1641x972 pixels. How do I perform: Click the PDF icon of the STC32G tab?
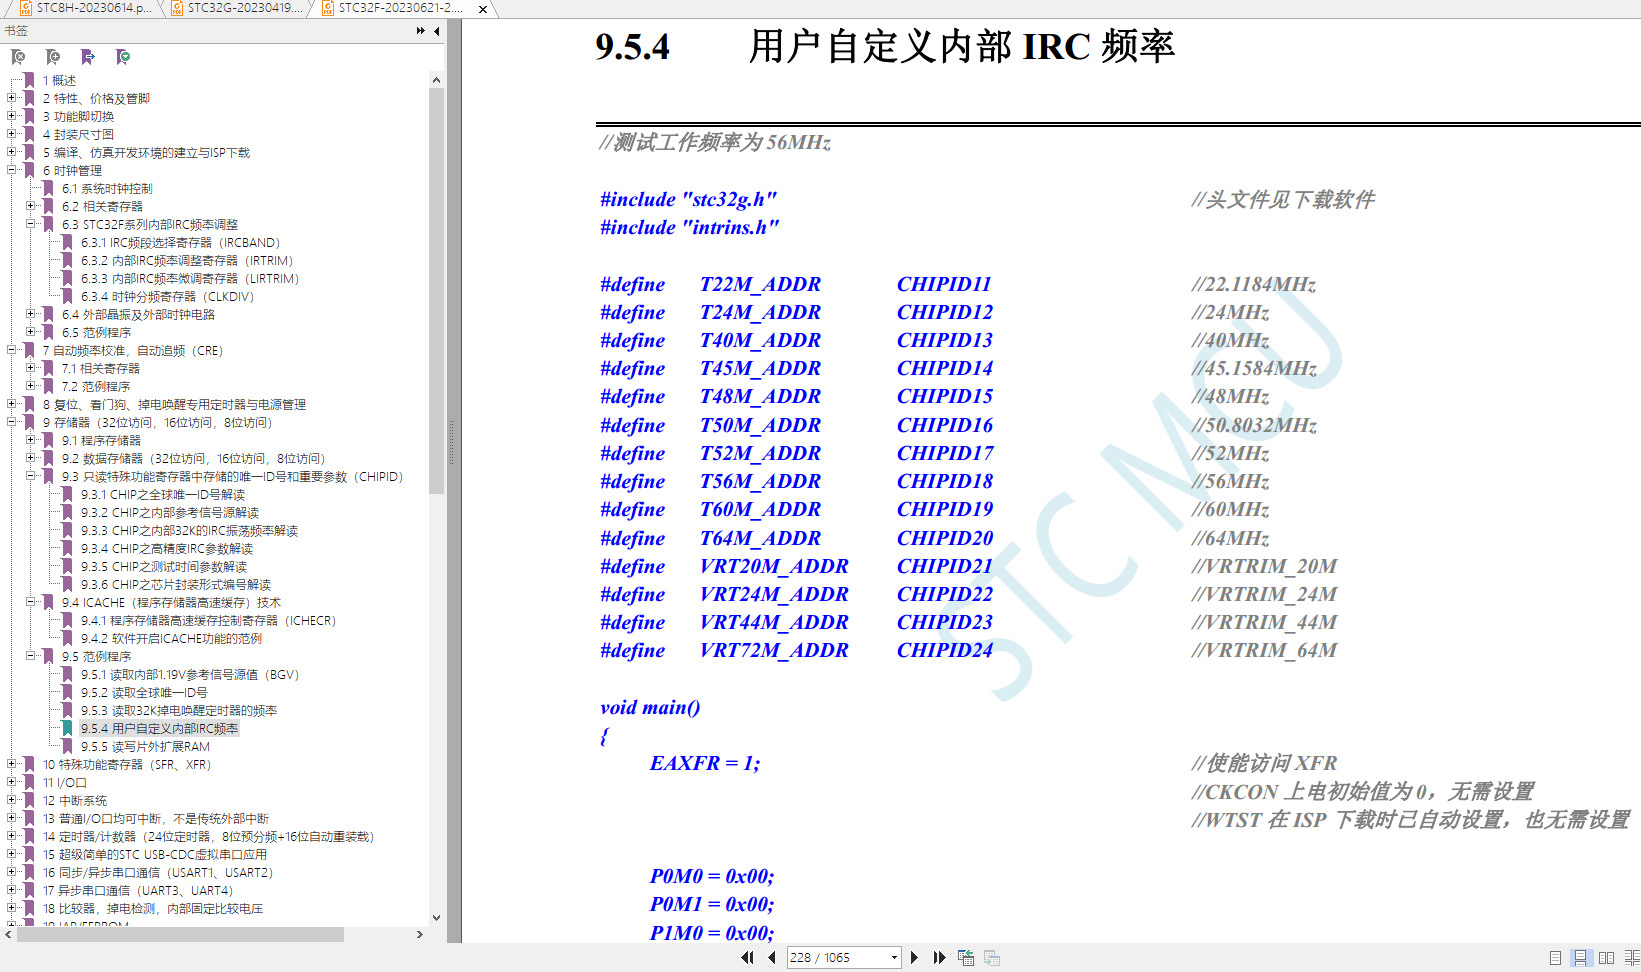click(177, 8)
